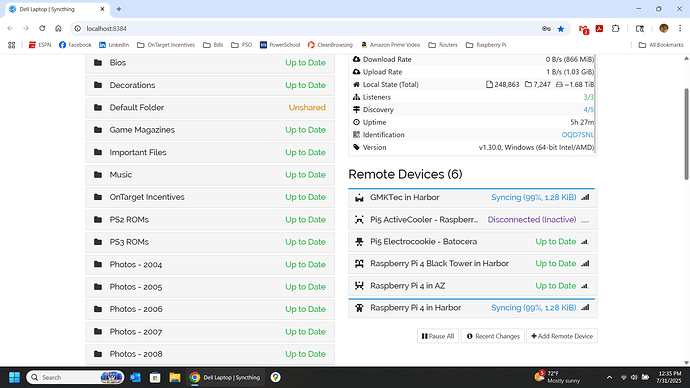Go to the browser home page icon
This screenshot has width=690, height=388.
(58, 29)
